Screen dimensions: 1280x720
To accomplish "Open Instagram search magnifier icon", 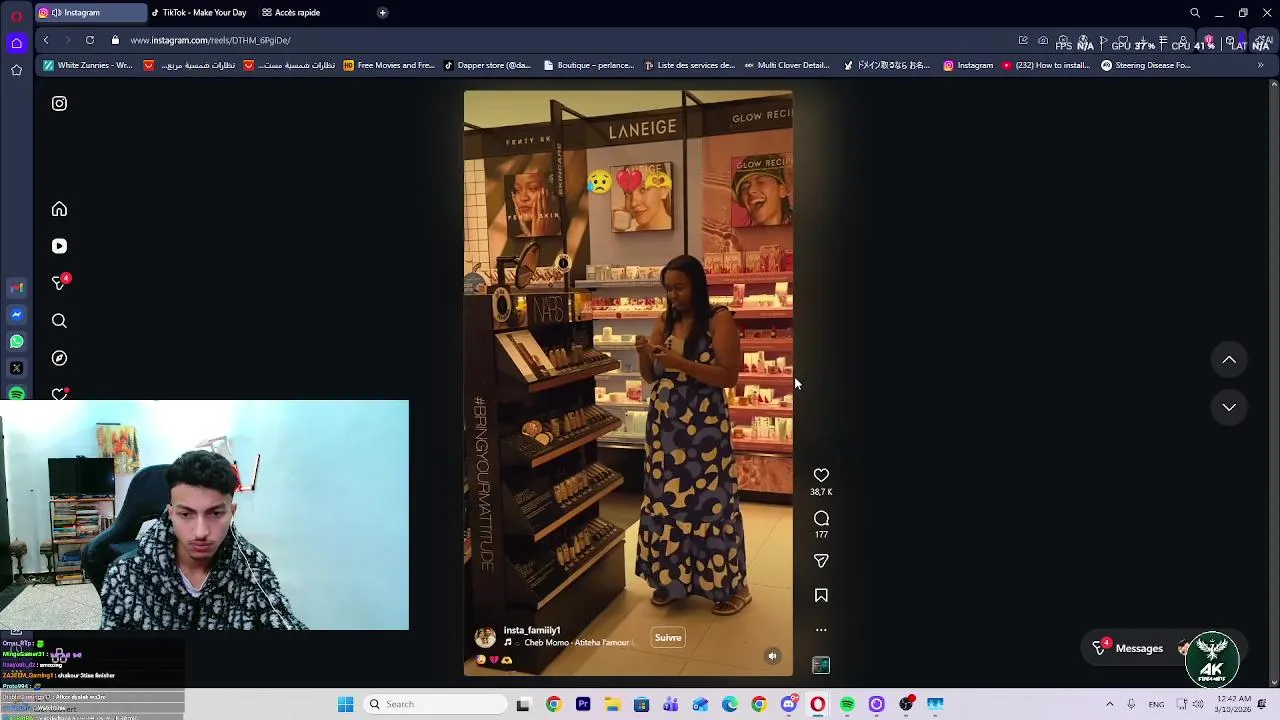I will [x=59, y=321].
